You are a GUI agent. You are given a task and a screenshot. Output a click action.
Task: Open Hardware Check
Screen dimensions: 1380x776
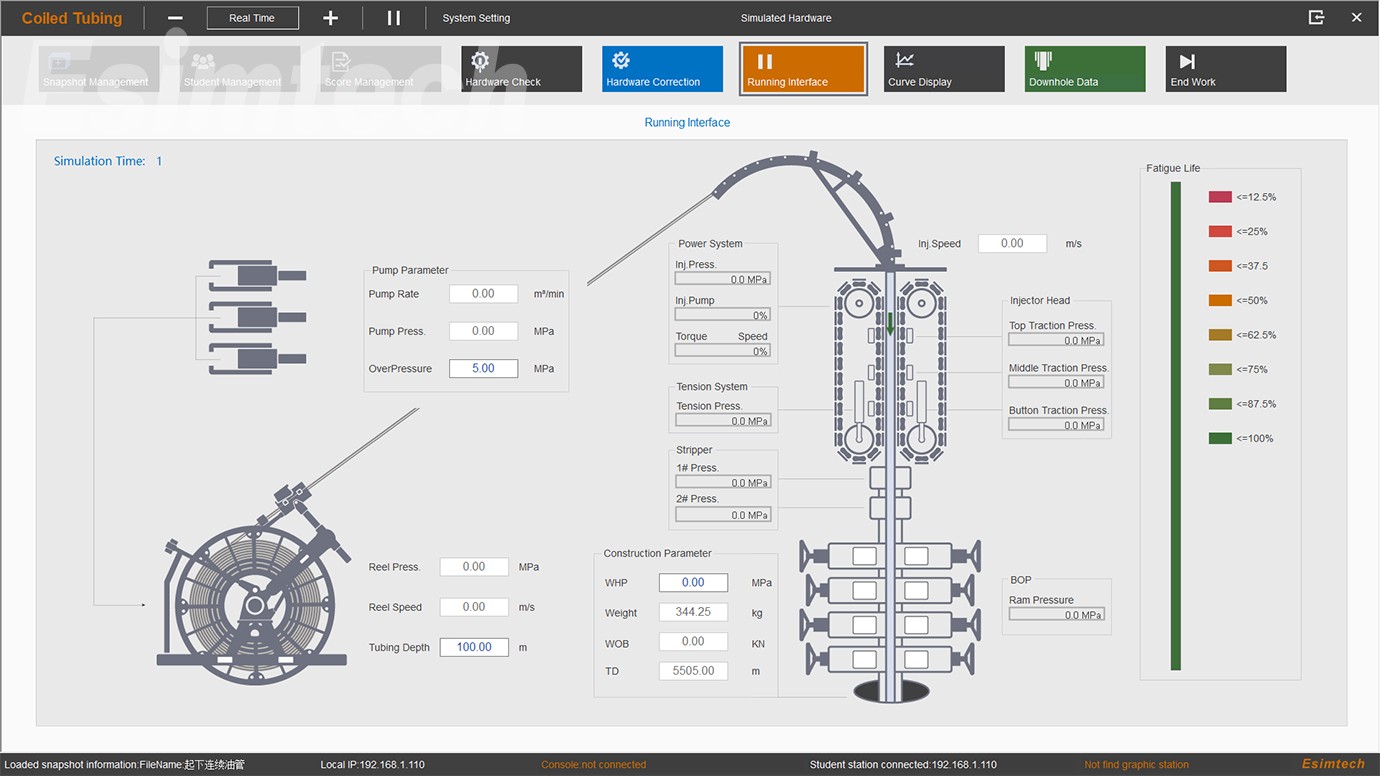(x=522, y=69)
